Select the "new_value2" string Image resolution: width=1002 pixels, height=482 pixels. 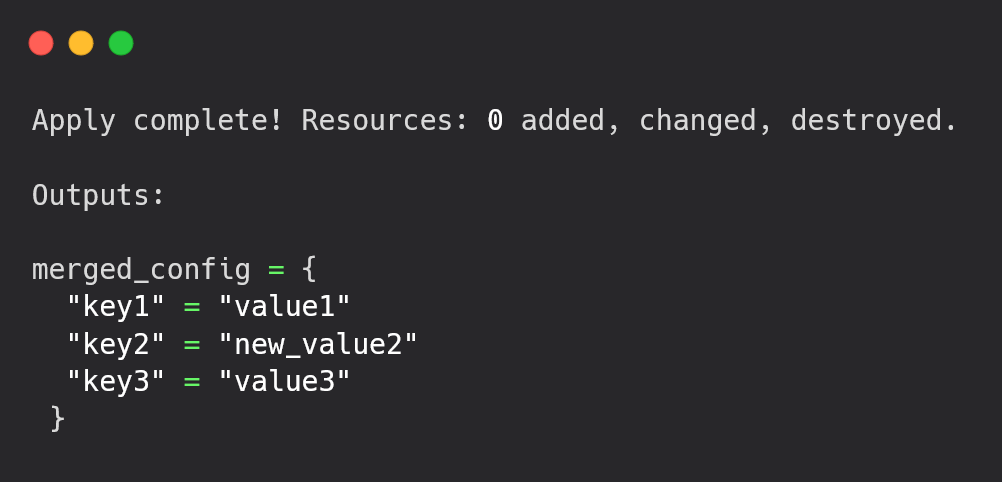click(318, 345)
